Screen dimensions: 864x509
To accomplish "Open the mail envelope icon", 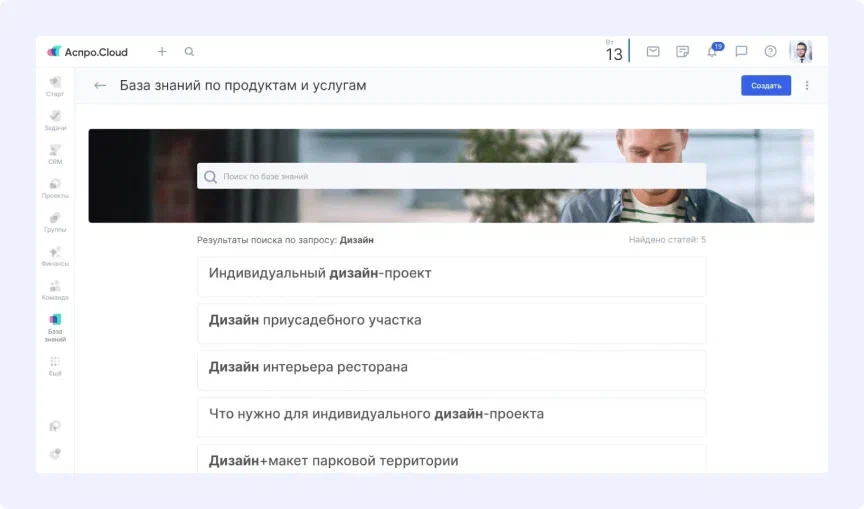I will (x=653, y=52).
